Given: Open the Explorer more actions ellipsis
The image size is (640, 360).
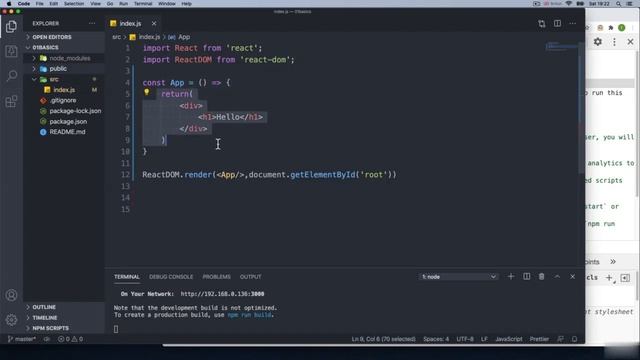Looking at the screenshot, I should pos(92,23).
